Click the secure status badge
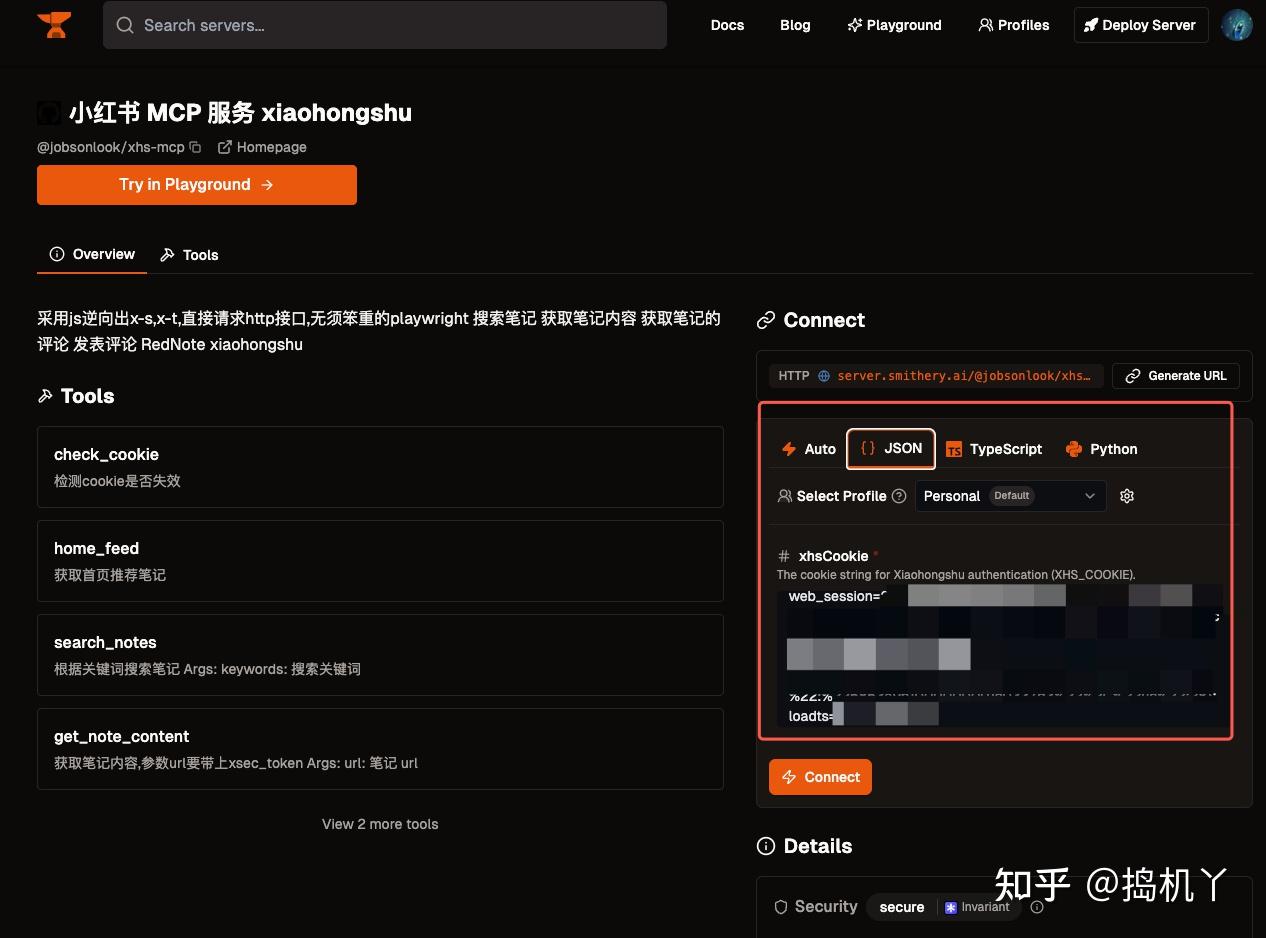 (902, 907)
